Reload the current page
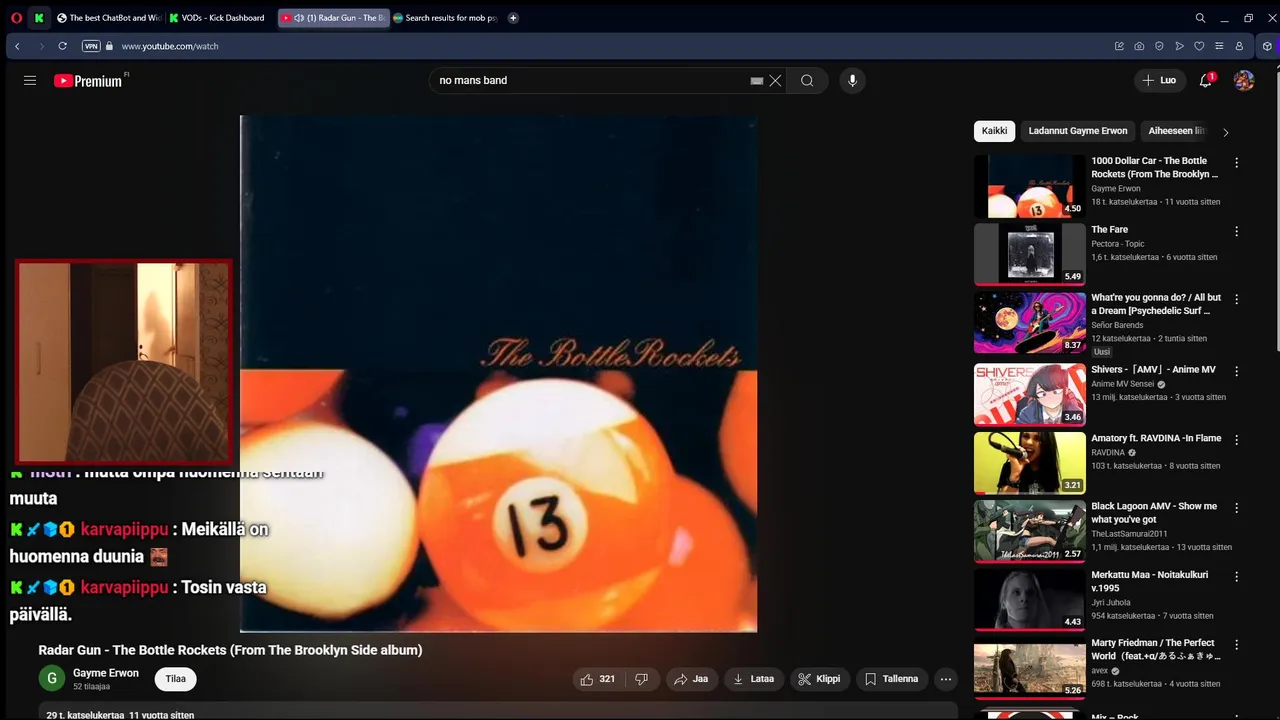This screenshot has height=720, width=1280. 62,46
